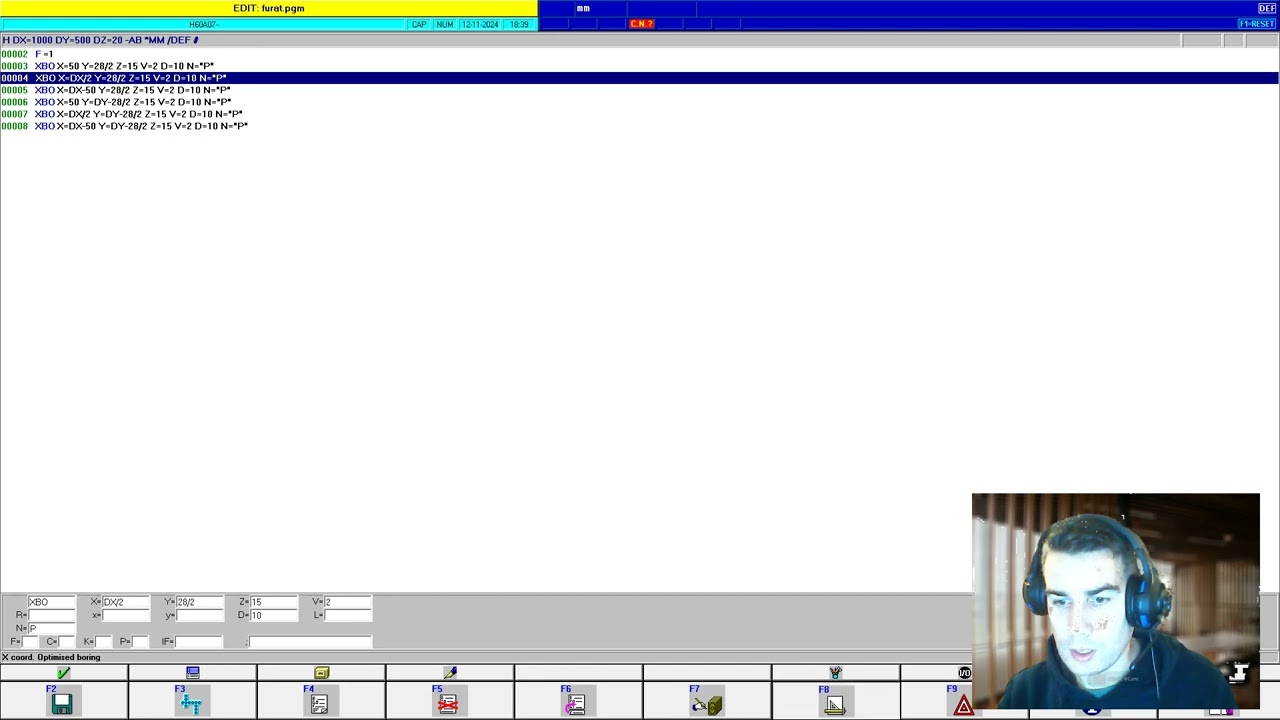
Task: Click the F4 document list icon
Action: pos(319,705)
